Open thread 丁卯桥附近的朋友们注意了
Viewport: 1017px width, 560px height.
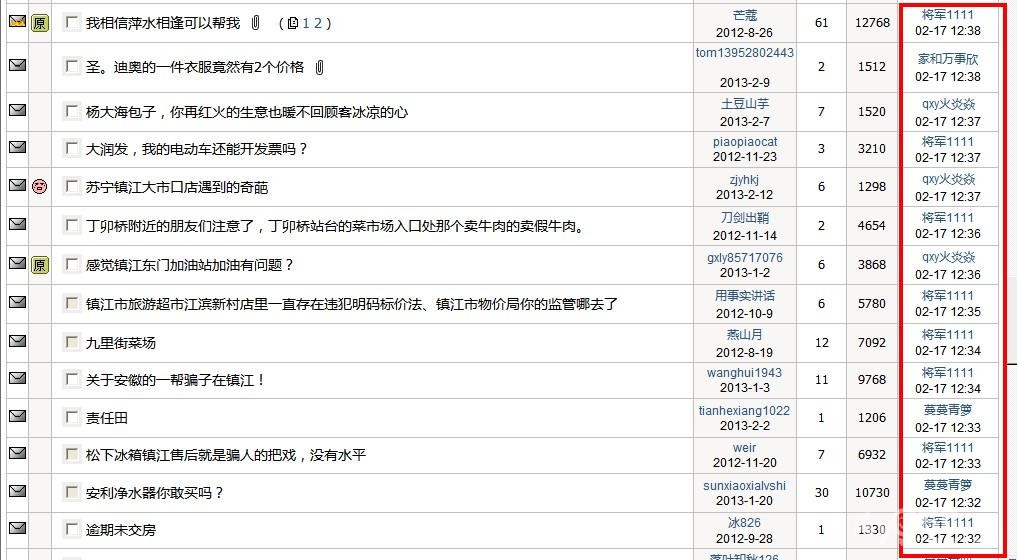click(x=335, y=226)
